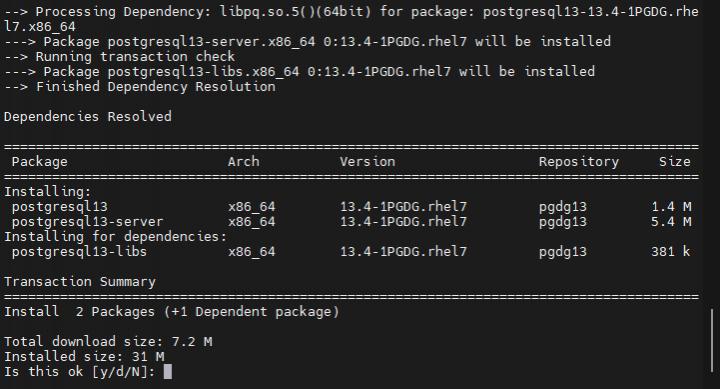Click the Install 2 Packages summary line

[171, 311]
